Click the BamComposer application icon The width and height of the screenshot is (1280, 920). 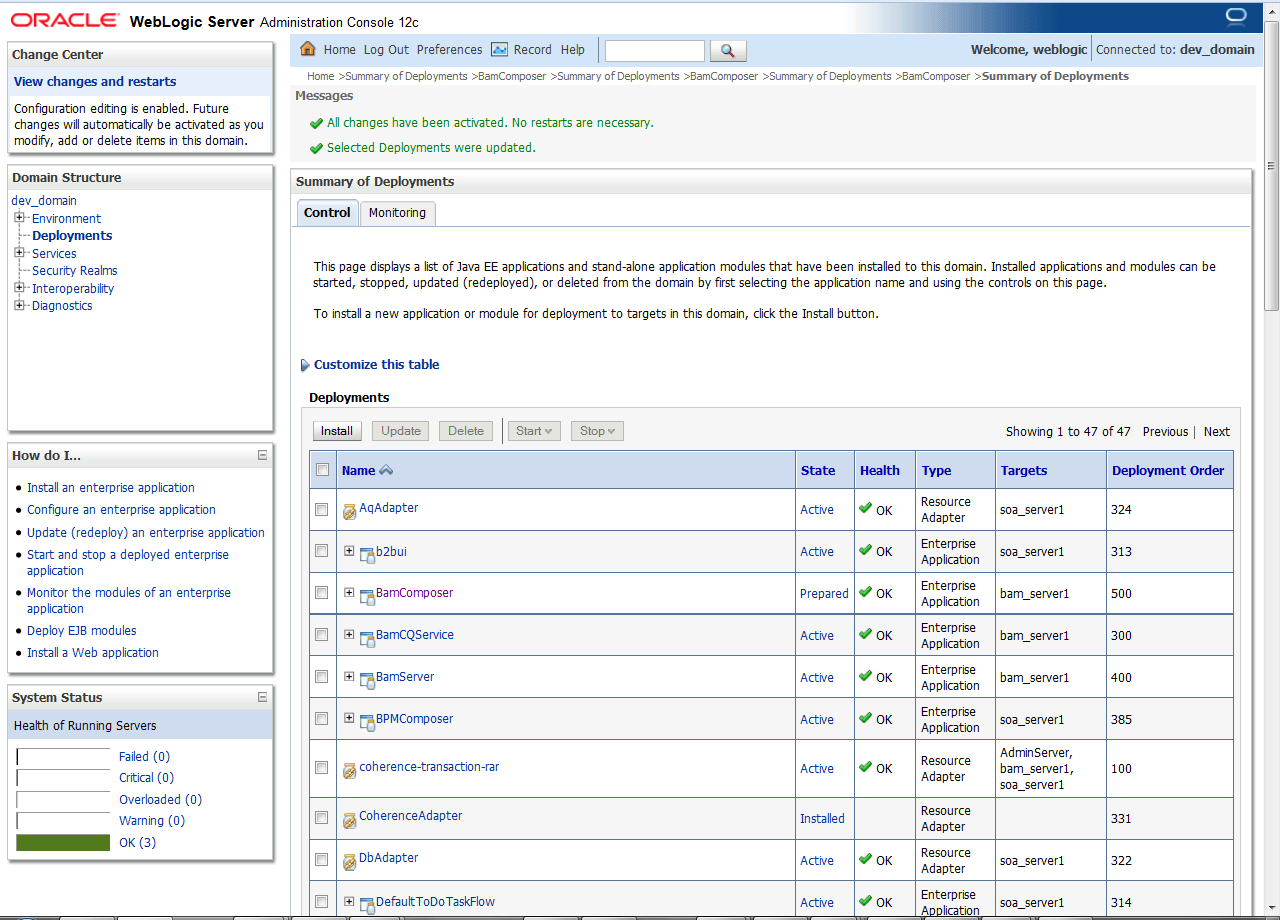(367, 597)
